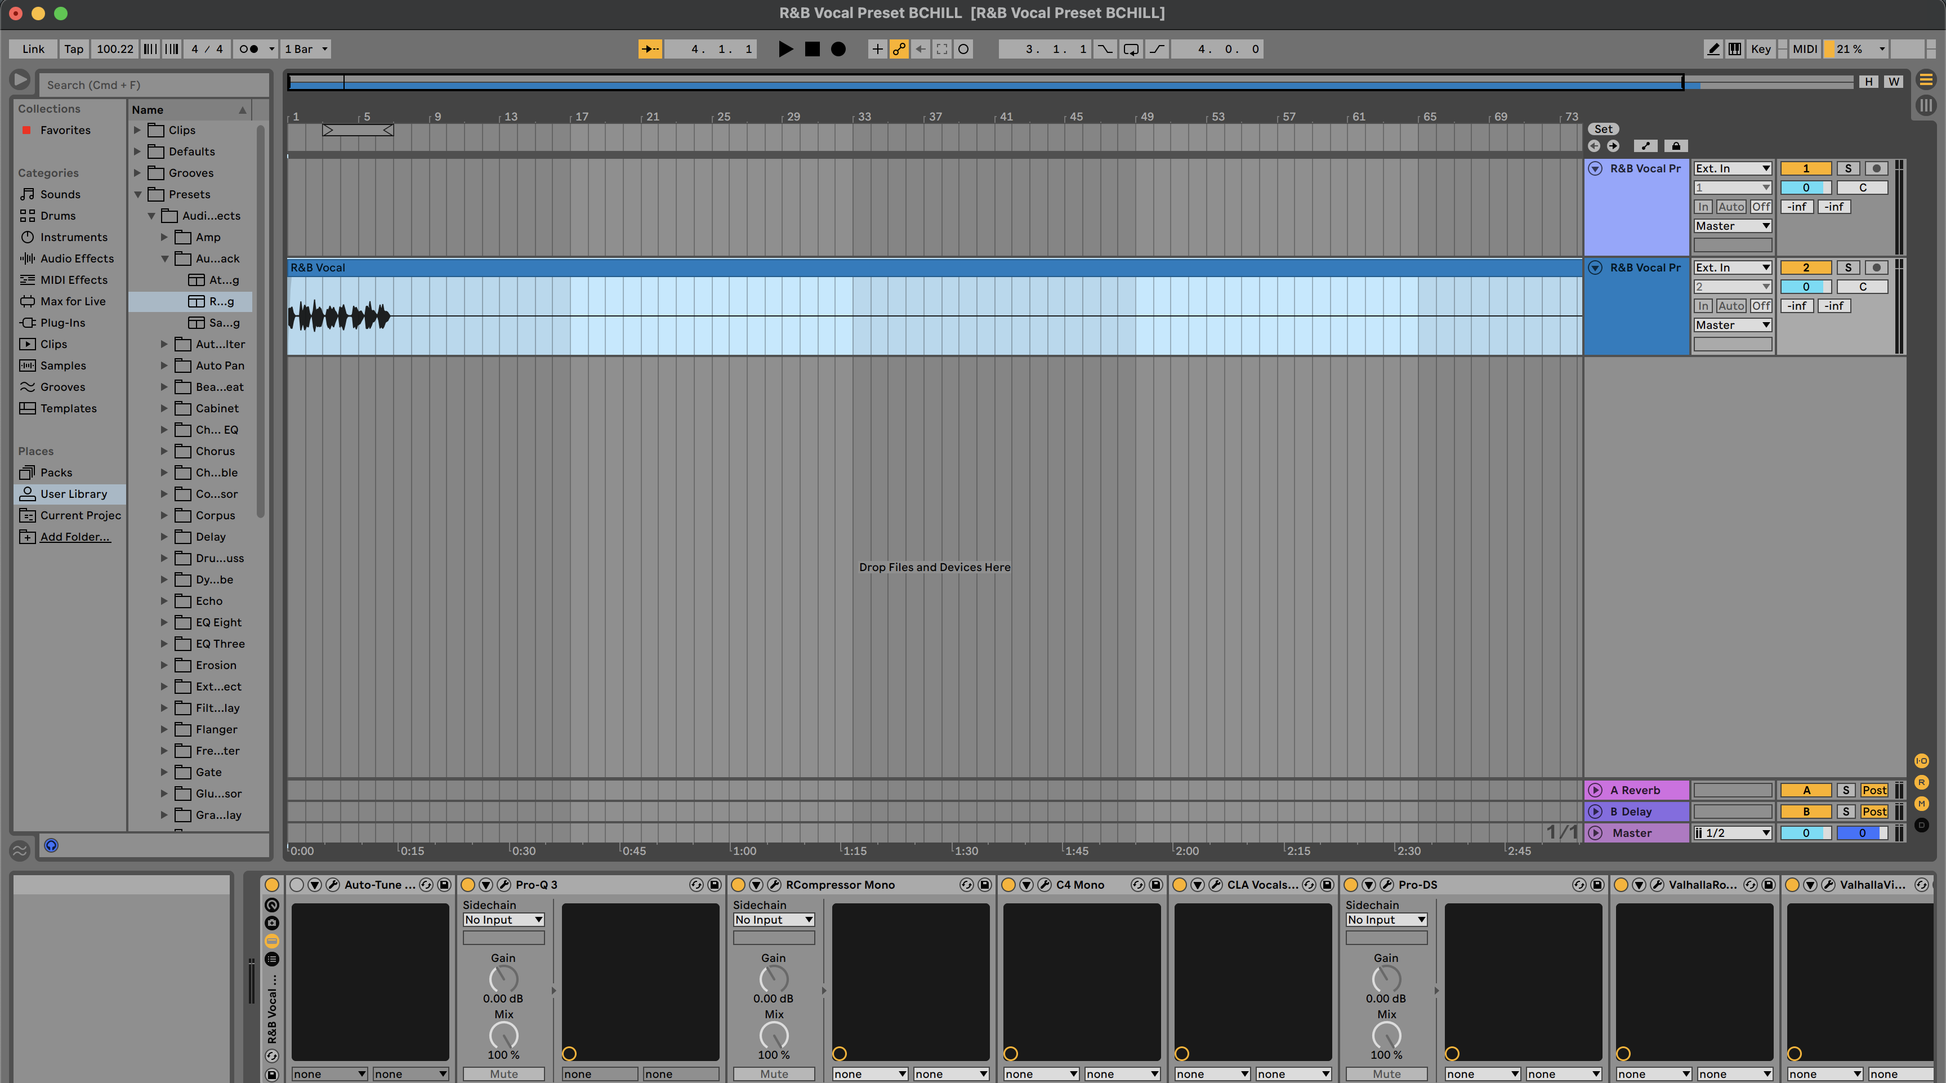Open the 1 Bar quantization dropdown

[305, 49]
